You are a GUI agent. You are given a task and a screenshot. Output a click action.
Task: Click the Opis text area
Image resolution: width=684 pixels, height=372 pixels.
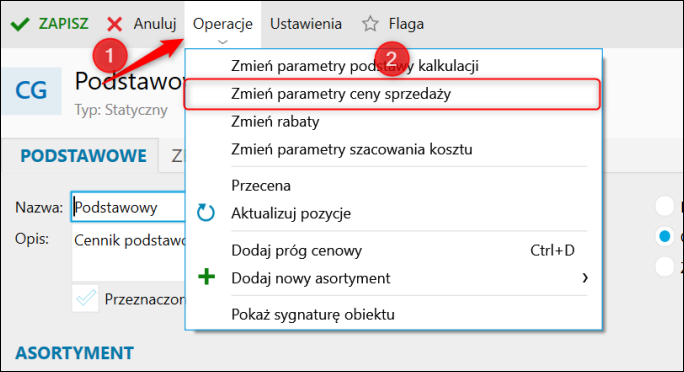[x=128, y=254]
